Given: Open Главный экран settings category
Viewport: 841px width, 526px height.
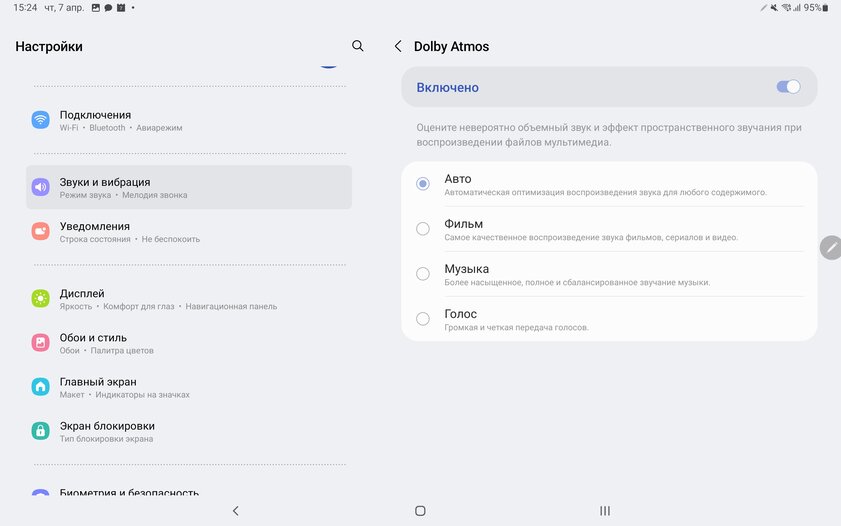Looking at the screenshot, I should (x=189, y=387).
